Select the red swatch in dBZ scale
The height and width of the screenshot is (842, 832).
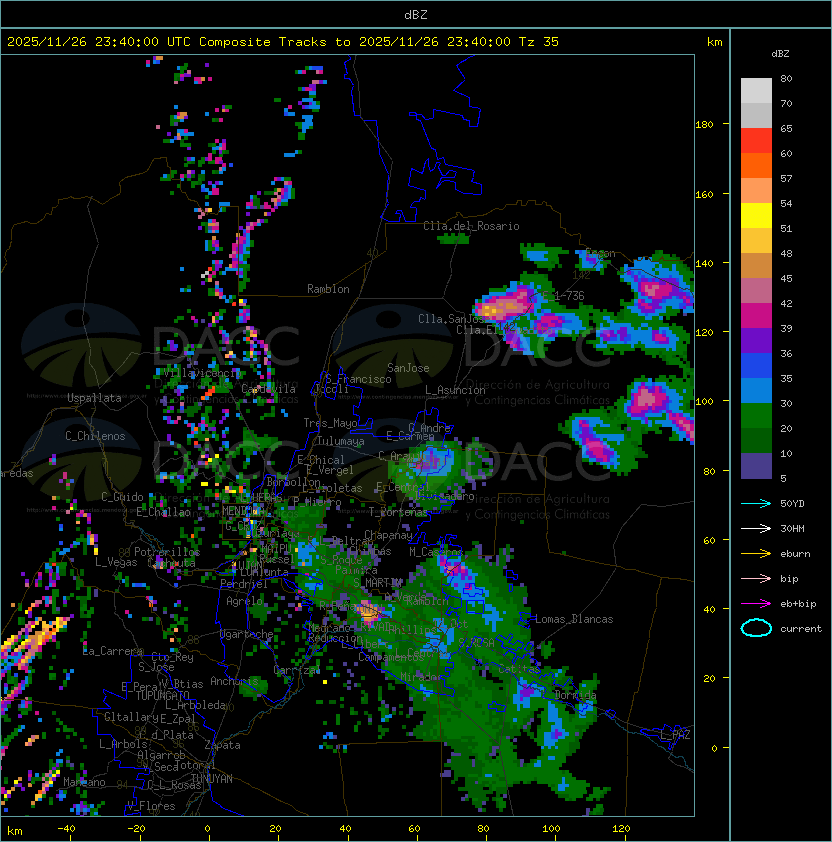[x=756, y=141]
